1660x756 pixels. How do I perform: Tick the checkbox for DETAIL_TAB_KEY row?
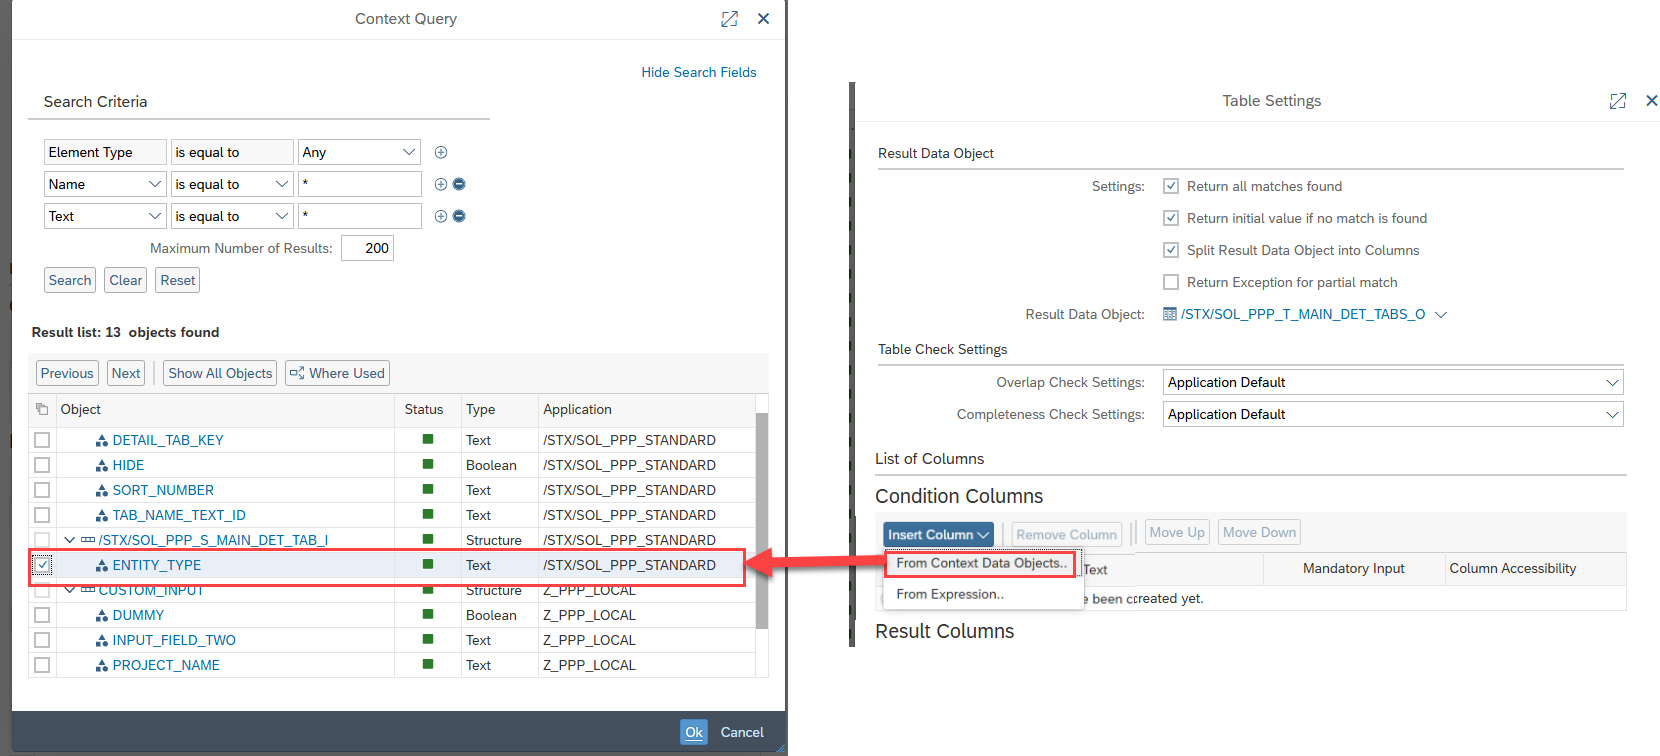click(x=42, y=440)
